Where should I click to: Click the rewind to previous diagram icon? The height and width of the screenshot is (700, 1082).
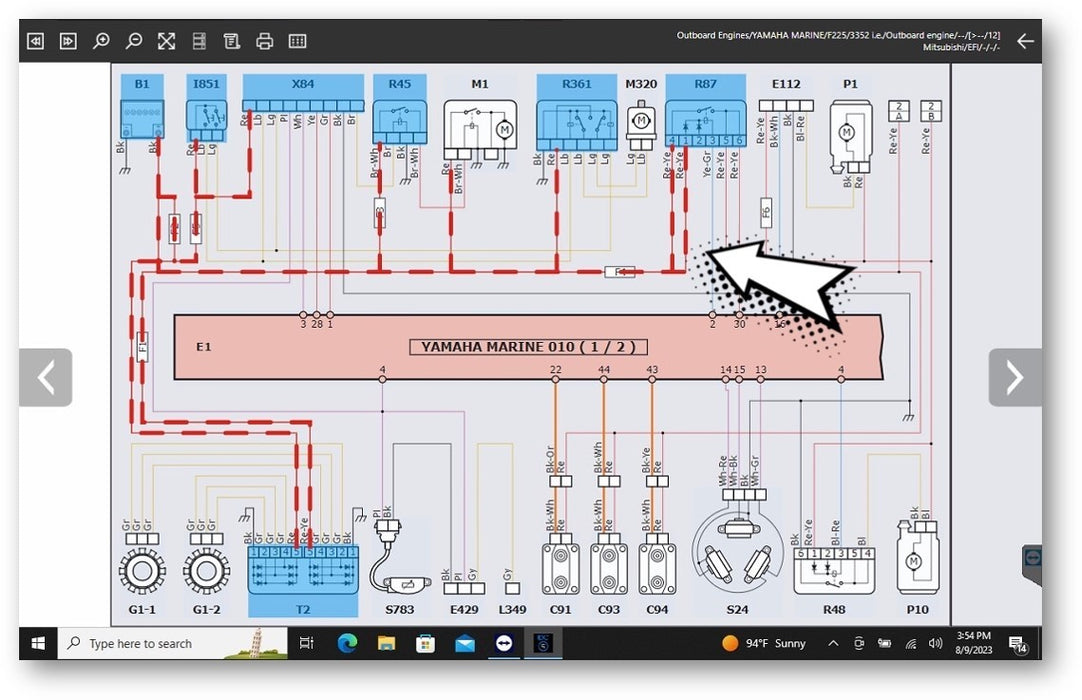pyautogui.click(x=36, y=41)
